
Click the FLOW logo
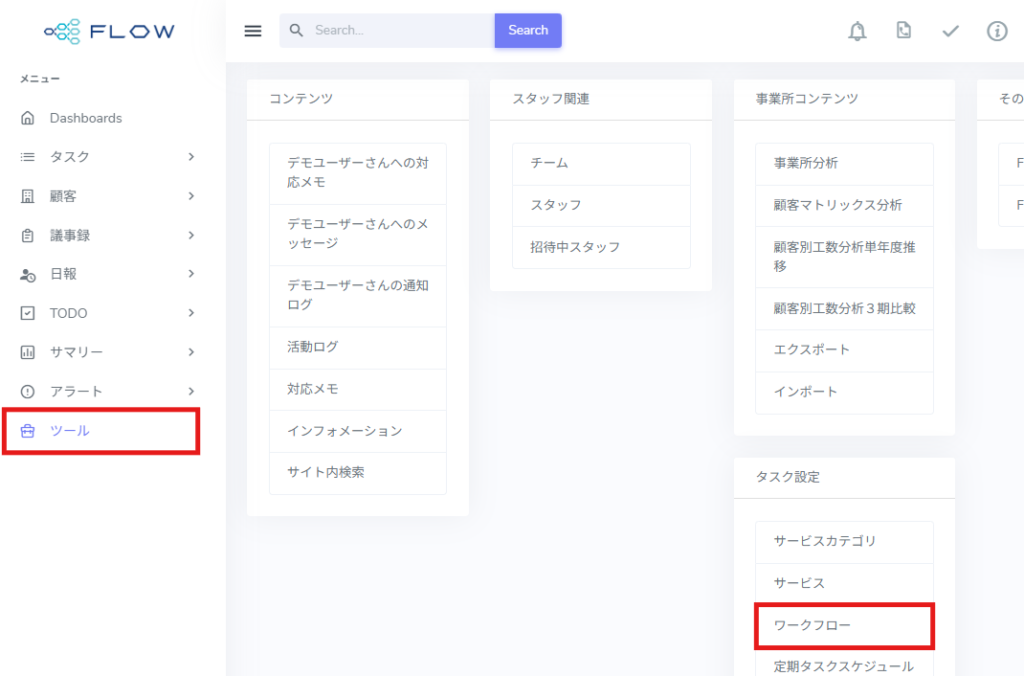pyautogui.click(x=110, y=31)
